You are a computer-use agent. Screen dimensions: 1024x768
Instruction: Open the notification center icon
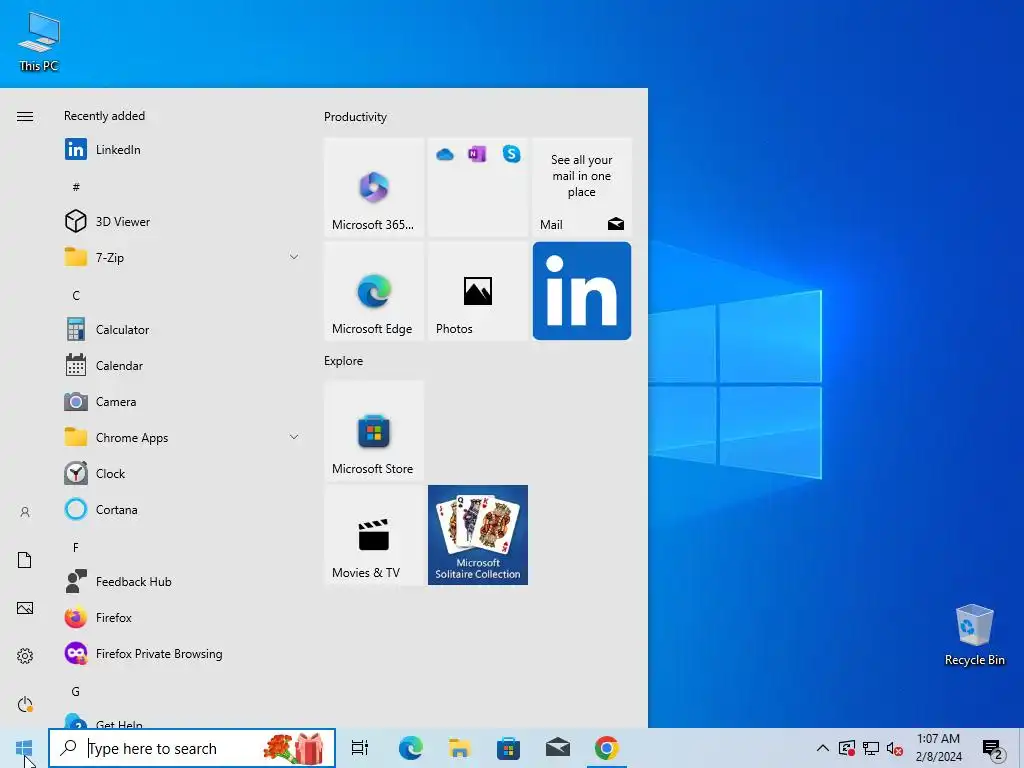[x=993, y=749]
